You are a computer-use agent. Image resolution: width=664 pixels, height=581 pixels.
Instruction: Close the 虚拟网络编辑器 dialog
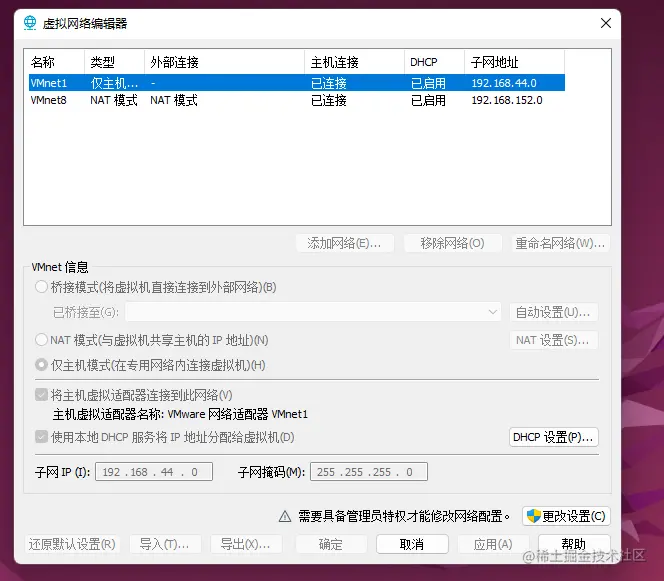tap(606, 23)
